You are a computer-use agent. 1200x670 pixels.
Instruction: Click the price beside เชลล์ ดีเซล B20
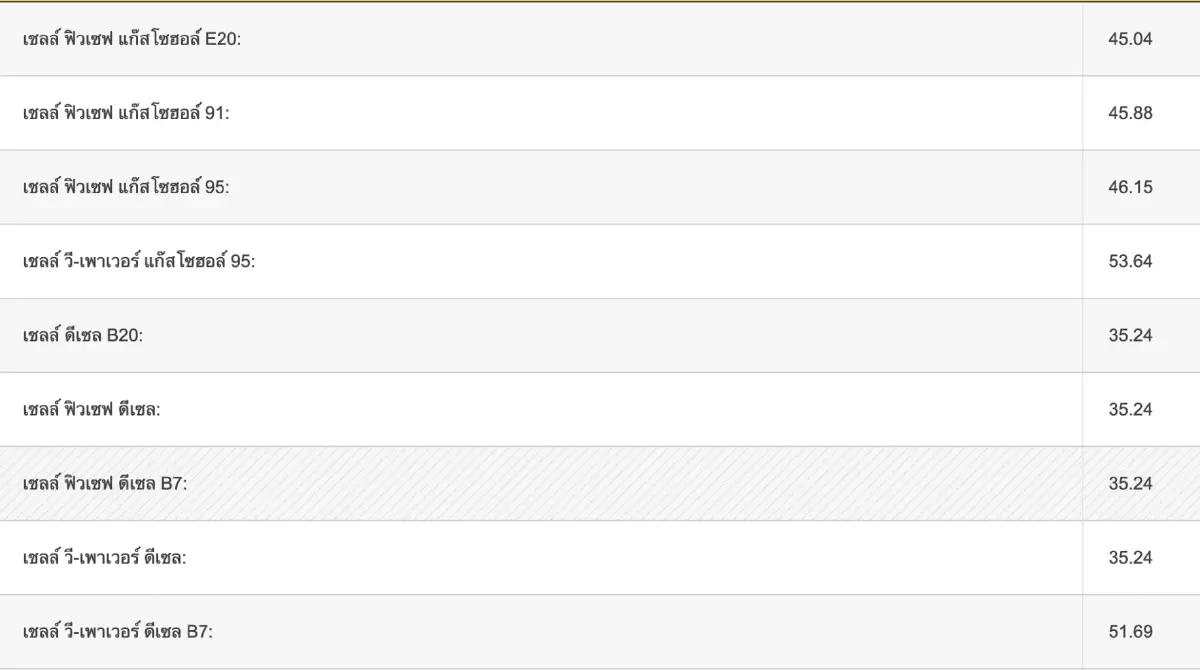click(x=1130, y=335)
